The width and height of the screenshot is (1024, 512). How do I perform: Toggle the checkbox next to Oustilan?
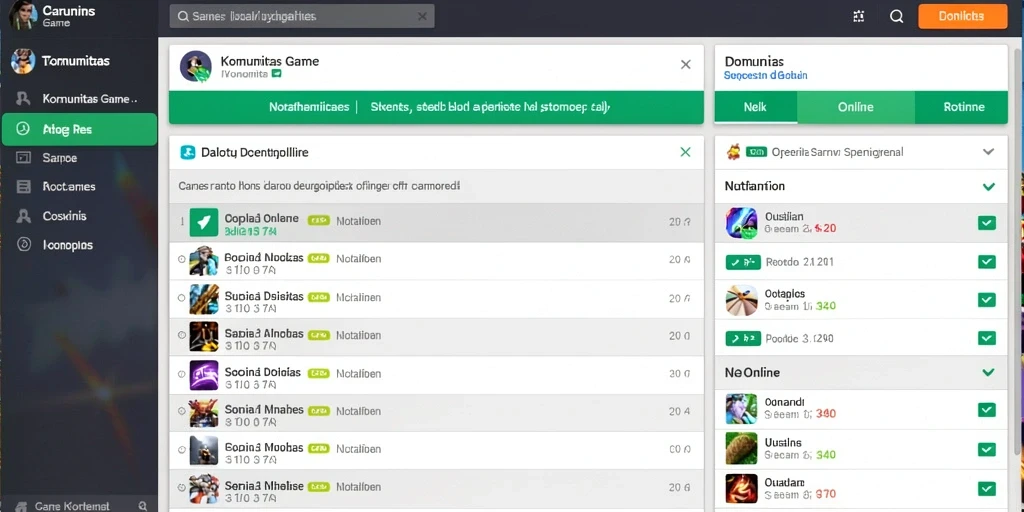point(986,223)
